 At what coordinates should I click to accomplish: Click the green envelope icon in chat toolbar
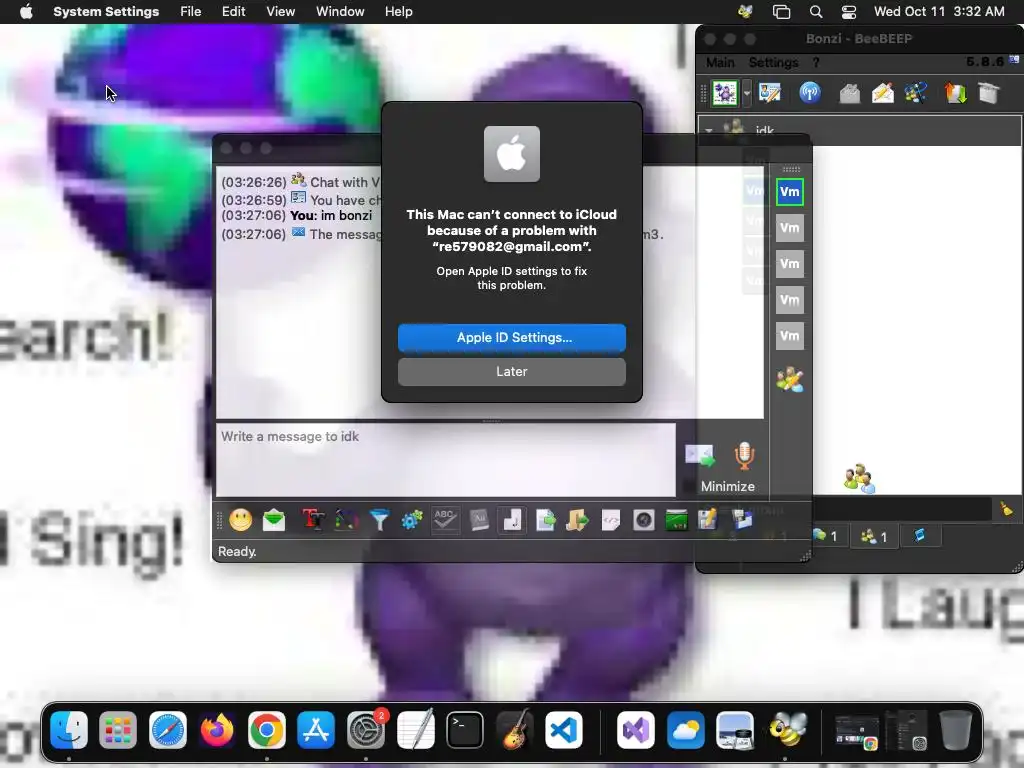(x=274, y=520)
